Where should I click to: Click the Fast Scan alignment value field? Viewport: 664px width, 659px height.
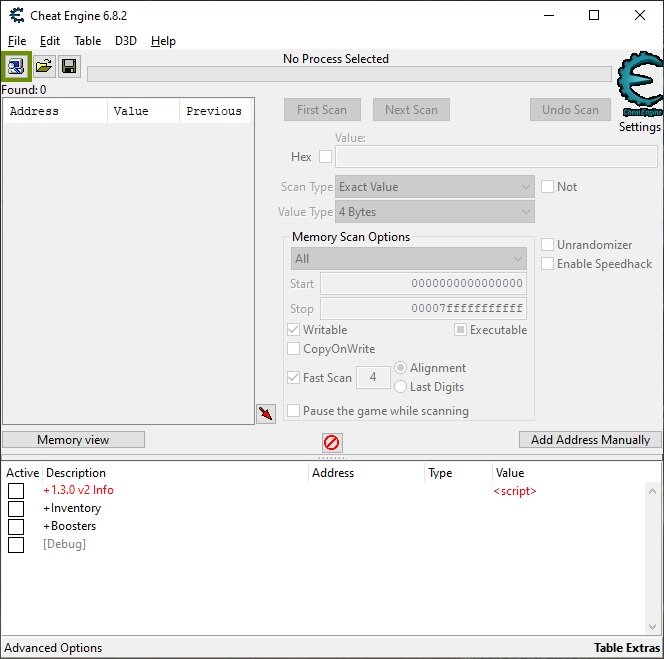tap(373, 377)
